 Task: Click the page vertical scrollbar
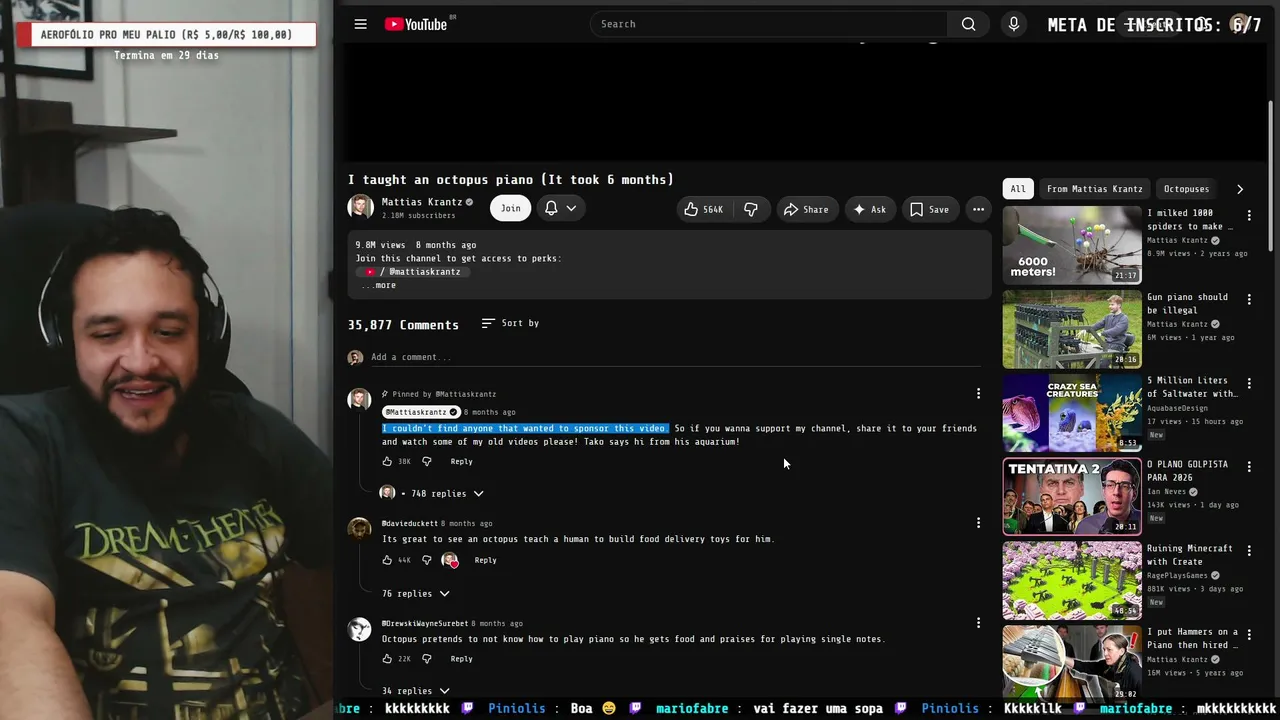coord(1272,175)
